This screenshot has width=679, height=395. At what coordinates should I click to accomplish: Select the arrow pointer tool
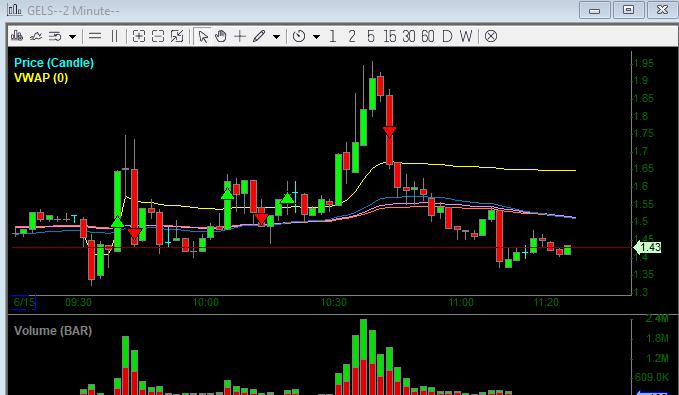(202, 36)
